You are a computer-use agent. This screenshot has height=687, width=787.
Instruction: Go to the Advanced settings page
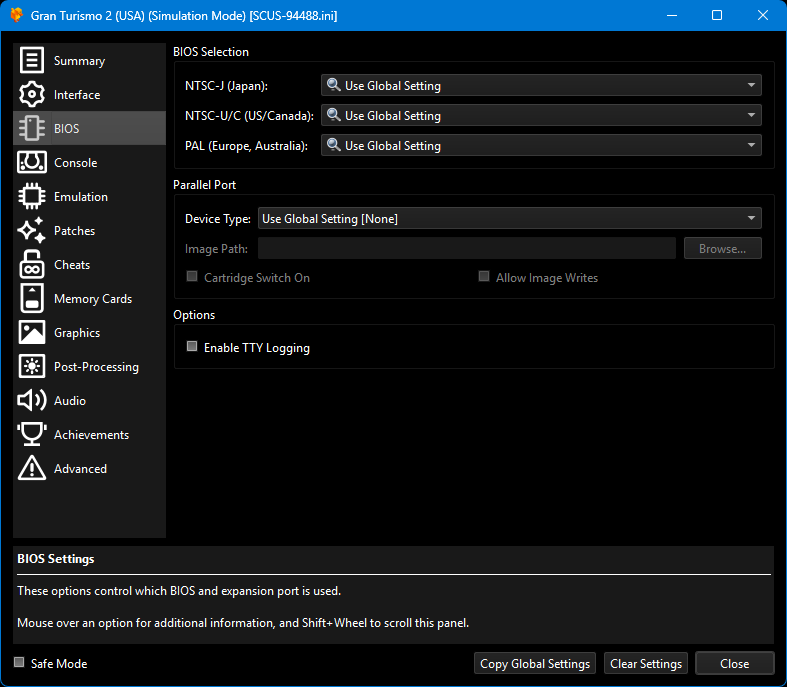point(80,469)
